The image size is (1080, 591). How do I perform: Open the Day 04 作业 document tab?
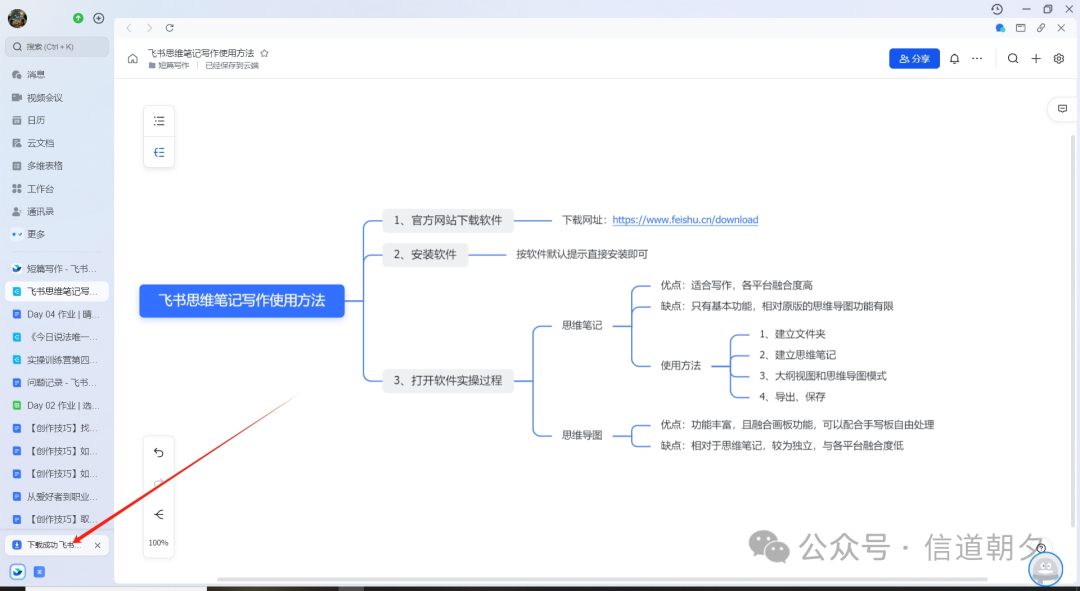(56, 314)
